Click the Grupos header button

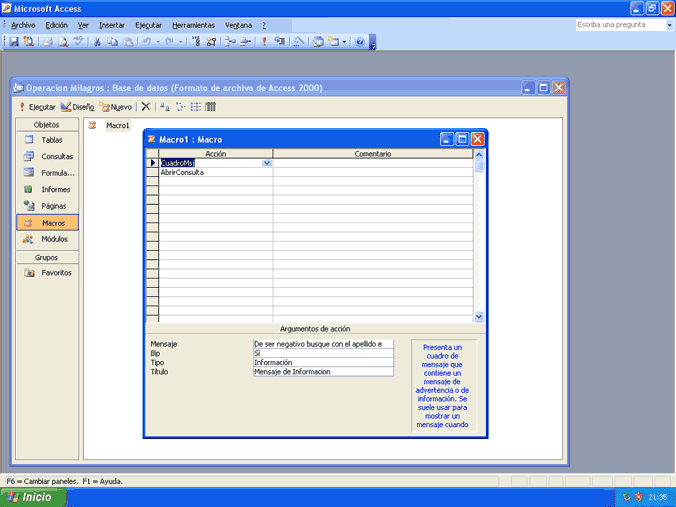click(47, 257)
